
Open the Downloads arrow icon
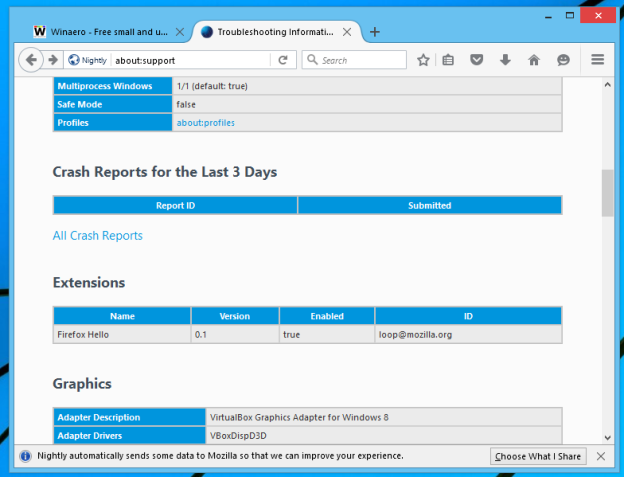pos(505,60)
